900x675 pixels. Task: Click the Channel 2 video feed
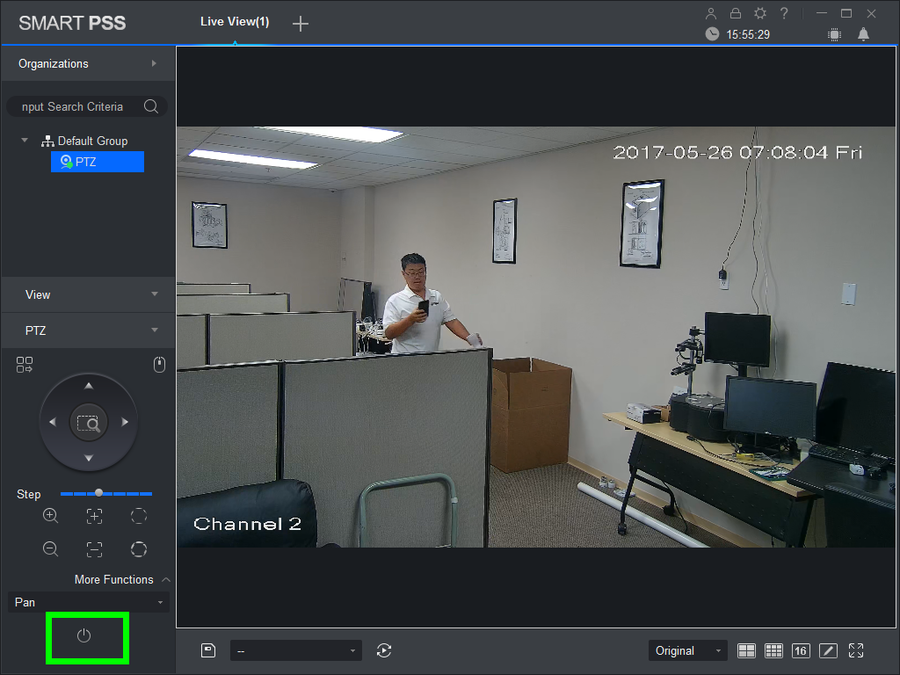(x=536, y=337)
